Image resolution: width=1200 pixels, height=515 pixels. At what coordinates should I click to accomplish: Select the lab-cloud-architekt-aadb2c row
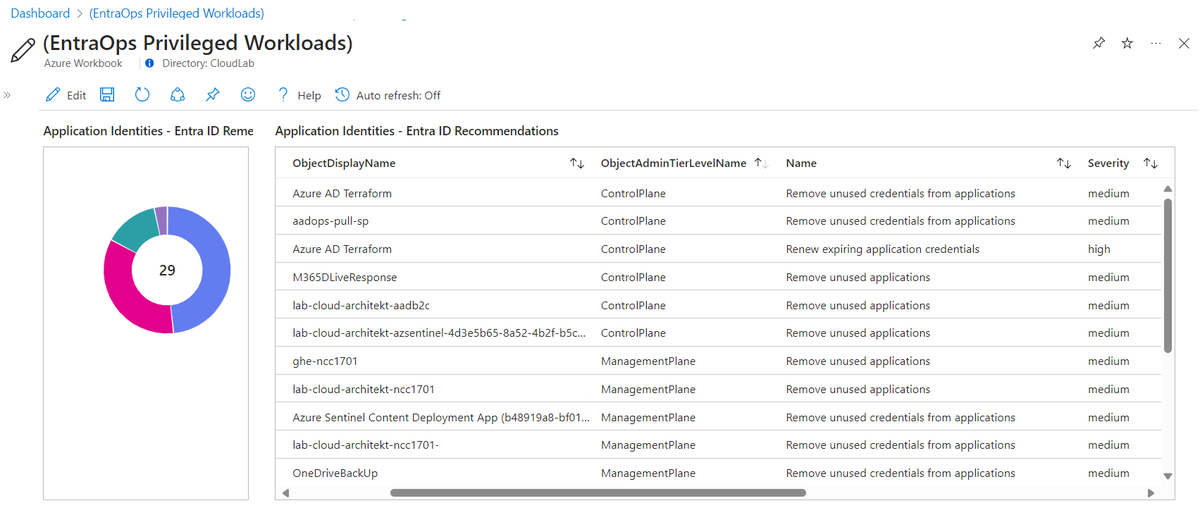point(718,305)
